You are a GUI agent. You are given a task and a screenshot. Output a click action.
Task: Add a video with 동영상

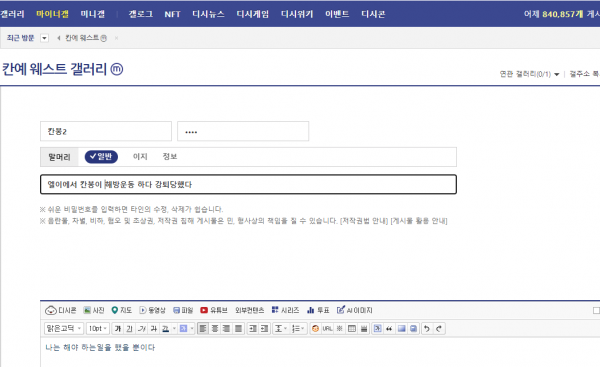(152, 310)
